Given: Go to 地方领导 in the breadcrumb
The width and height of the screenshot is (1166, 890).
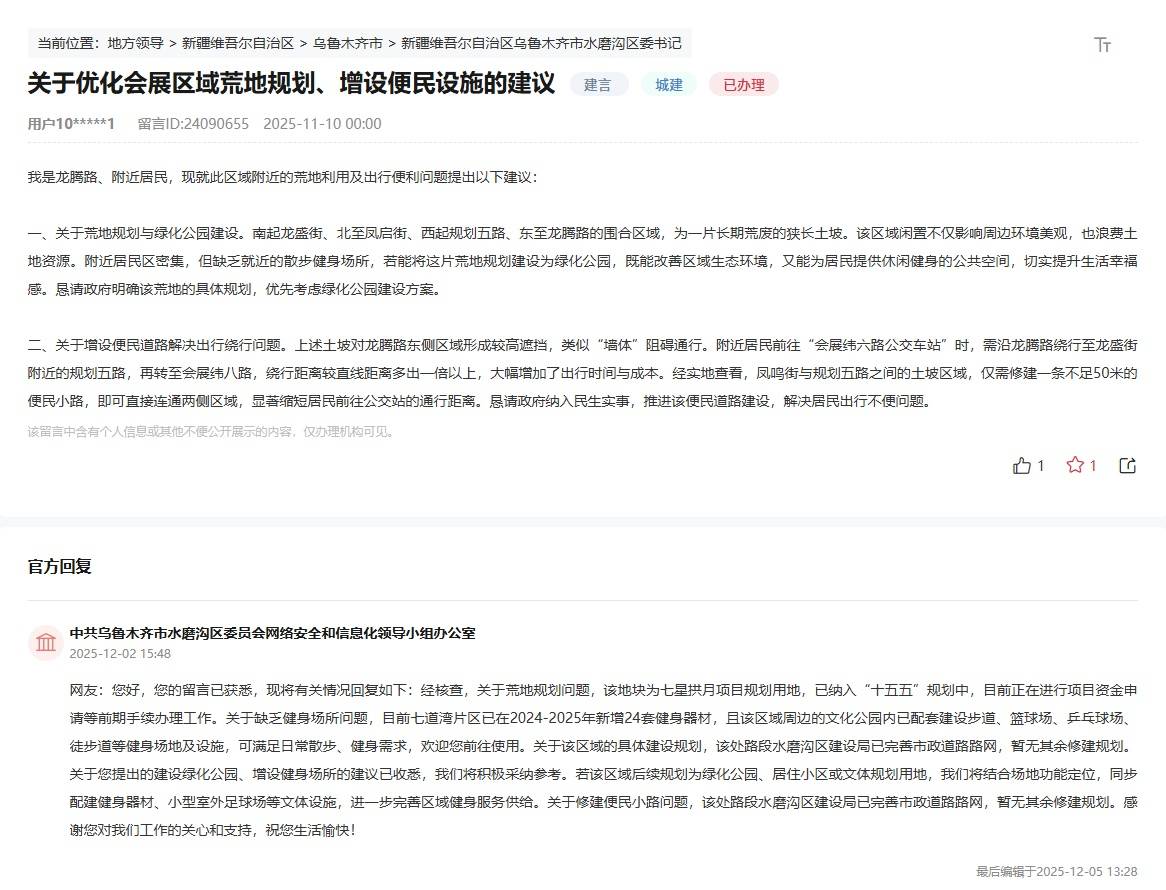Looking at the screenshot, I should tap(135, 44).
